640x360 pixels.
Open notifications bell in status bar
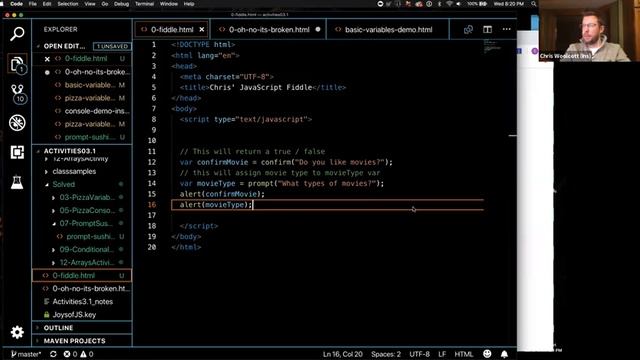pyautogui.click(x=504, y=354)
